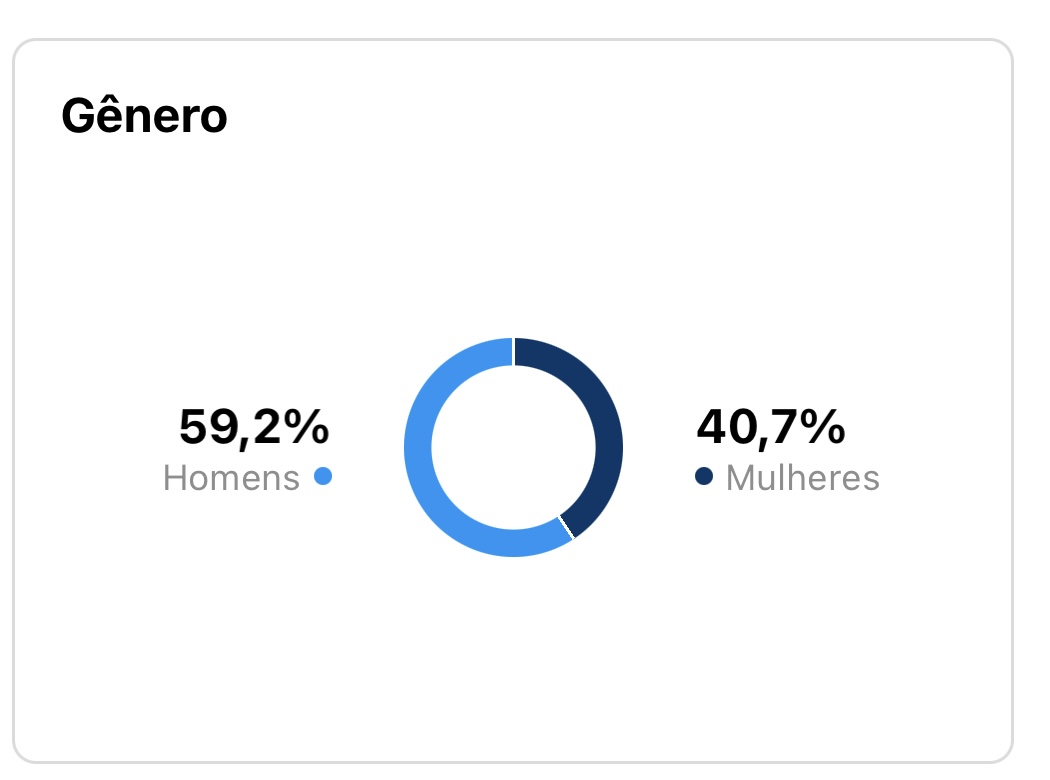This screenshot has height=780, width=1050.
Task: Click the bottom border of the Gênero card
Action: 513,761
